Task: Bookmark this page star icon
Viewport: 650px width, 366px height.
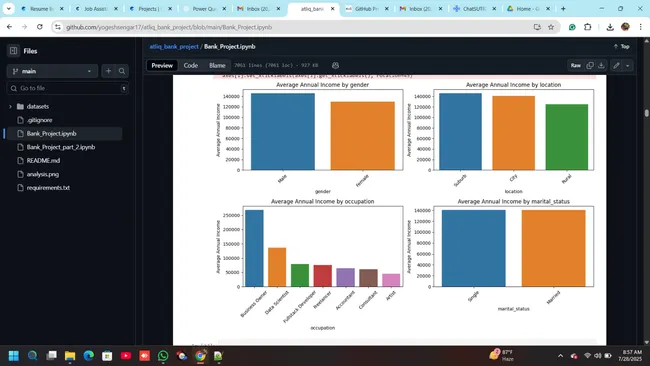Action: point(551,27)
